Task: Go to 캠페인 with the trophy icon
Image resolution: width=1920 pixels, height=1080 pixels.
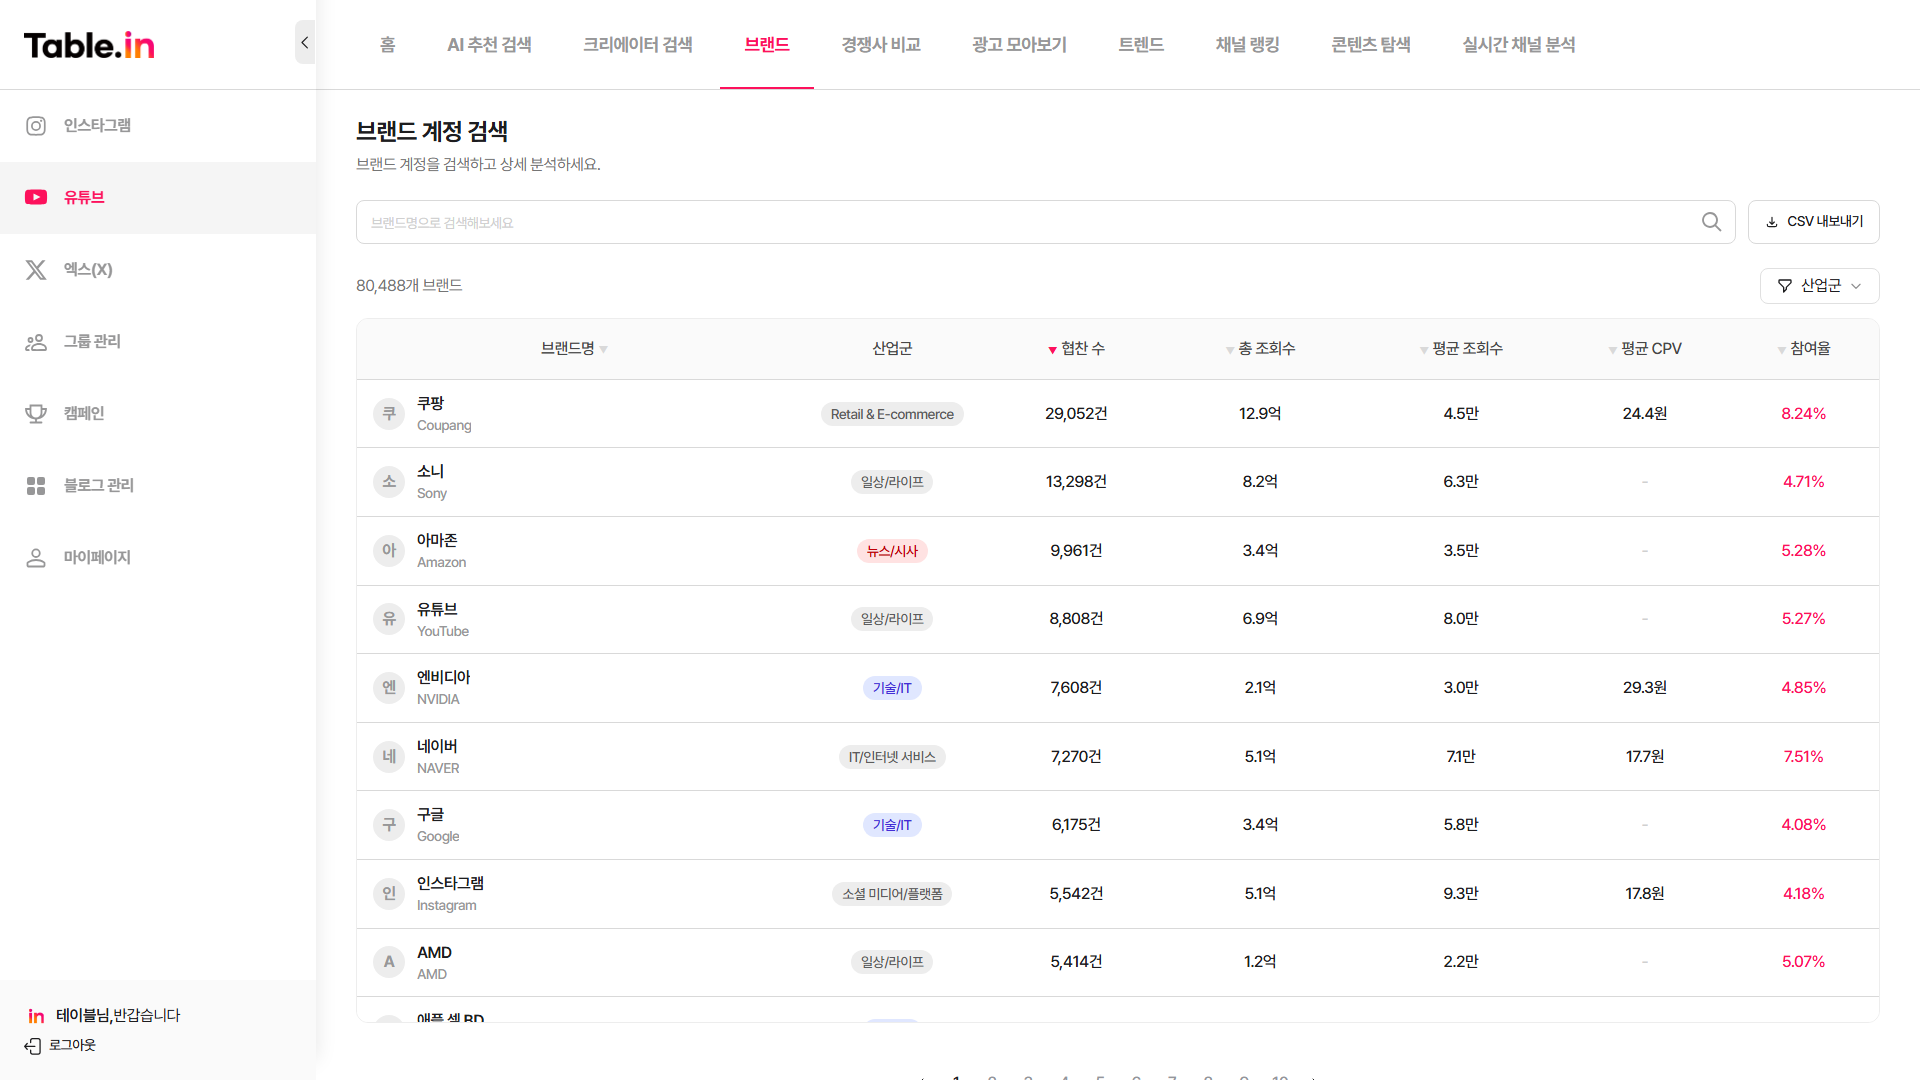Action: click(36, 414)
